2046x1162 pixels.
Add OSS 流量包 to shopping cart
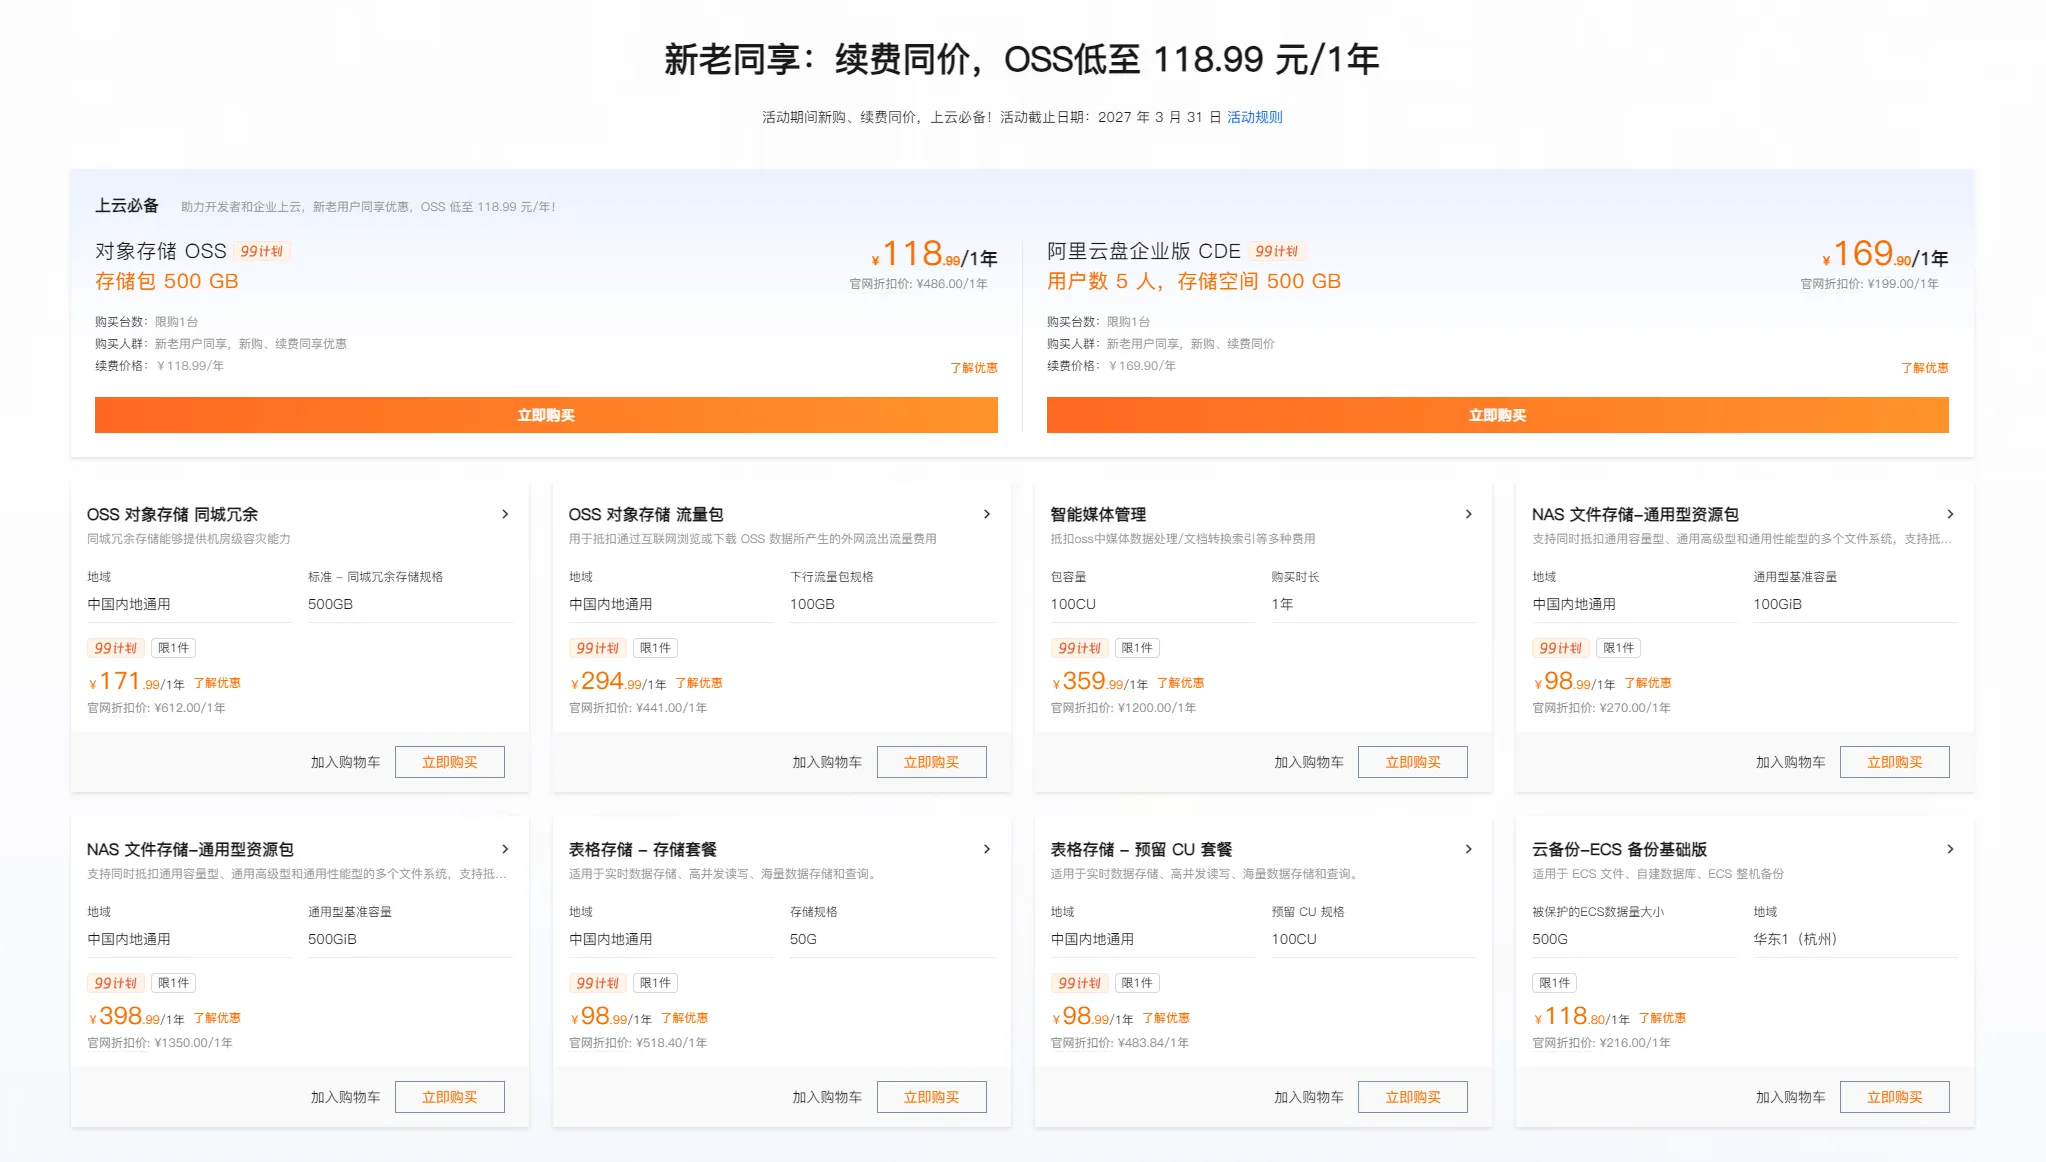coord(827,762)
